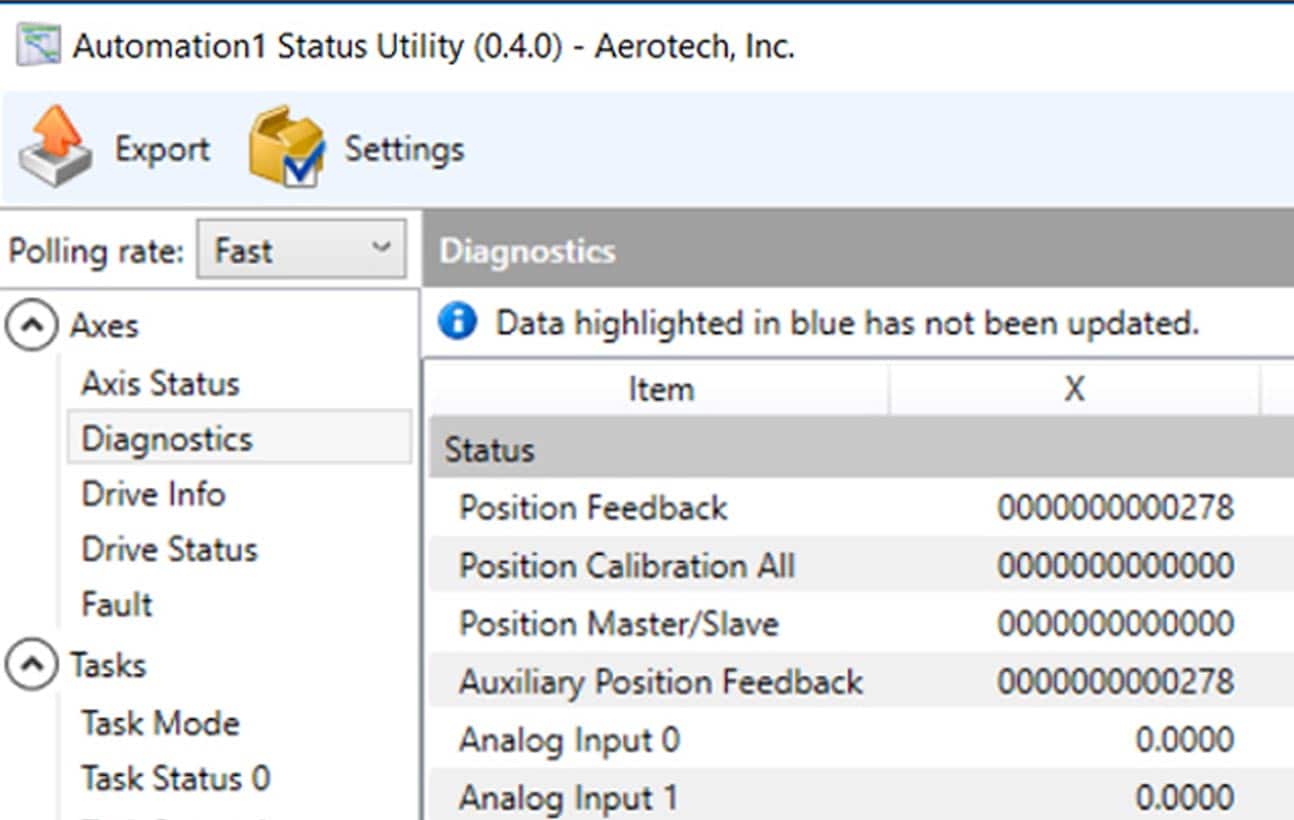Collapse the Tasks section
1294x820 pixels.
click(x=32, y=665)
